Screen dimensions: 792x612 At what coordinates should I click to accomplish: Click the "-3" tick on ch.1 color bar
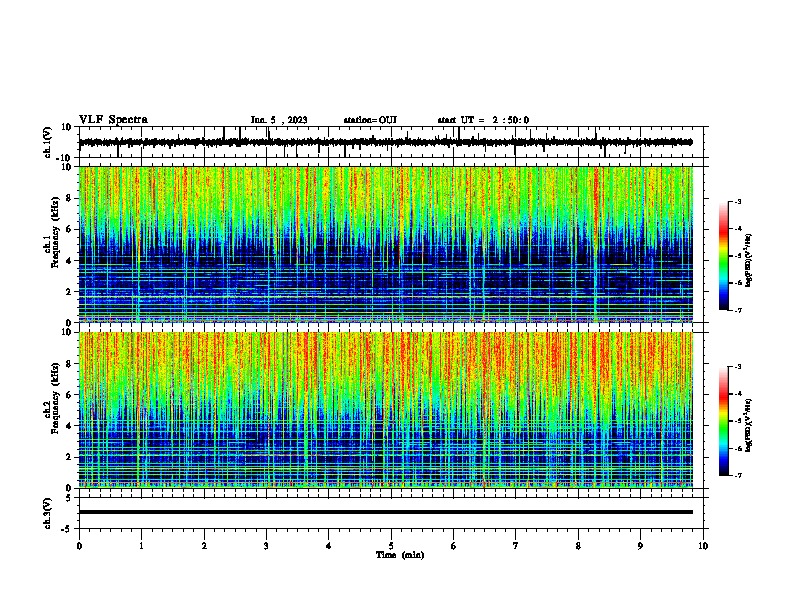pyautogui.click(x=738, y=202)
